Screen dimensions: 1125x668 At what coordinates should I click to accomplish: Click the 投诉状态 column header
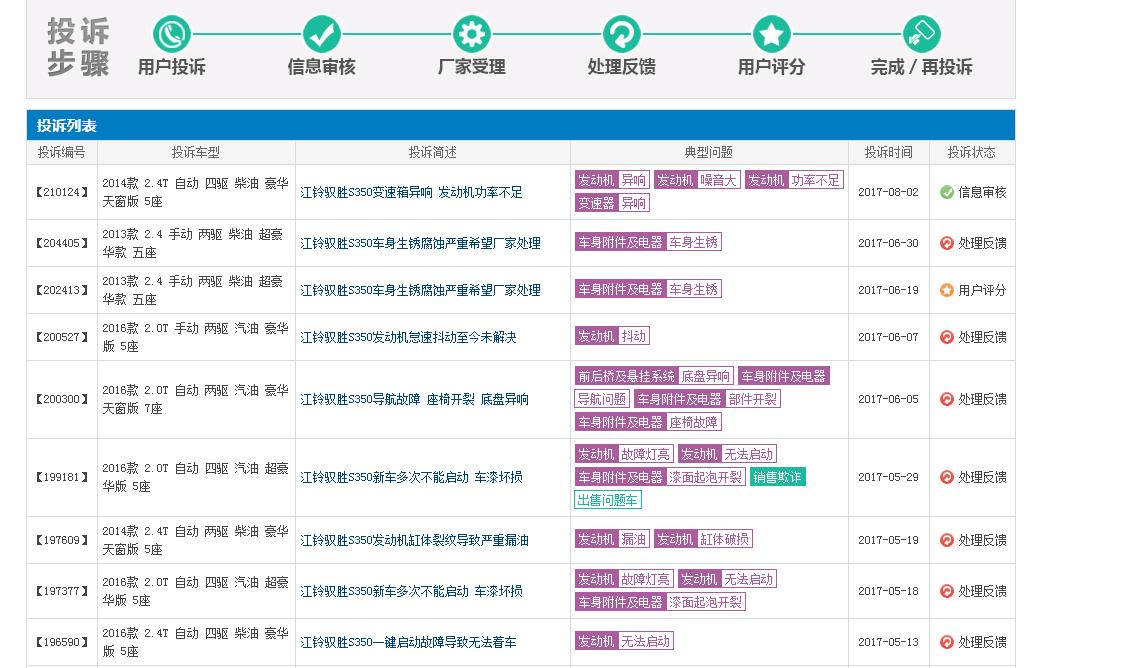point(970,152)
